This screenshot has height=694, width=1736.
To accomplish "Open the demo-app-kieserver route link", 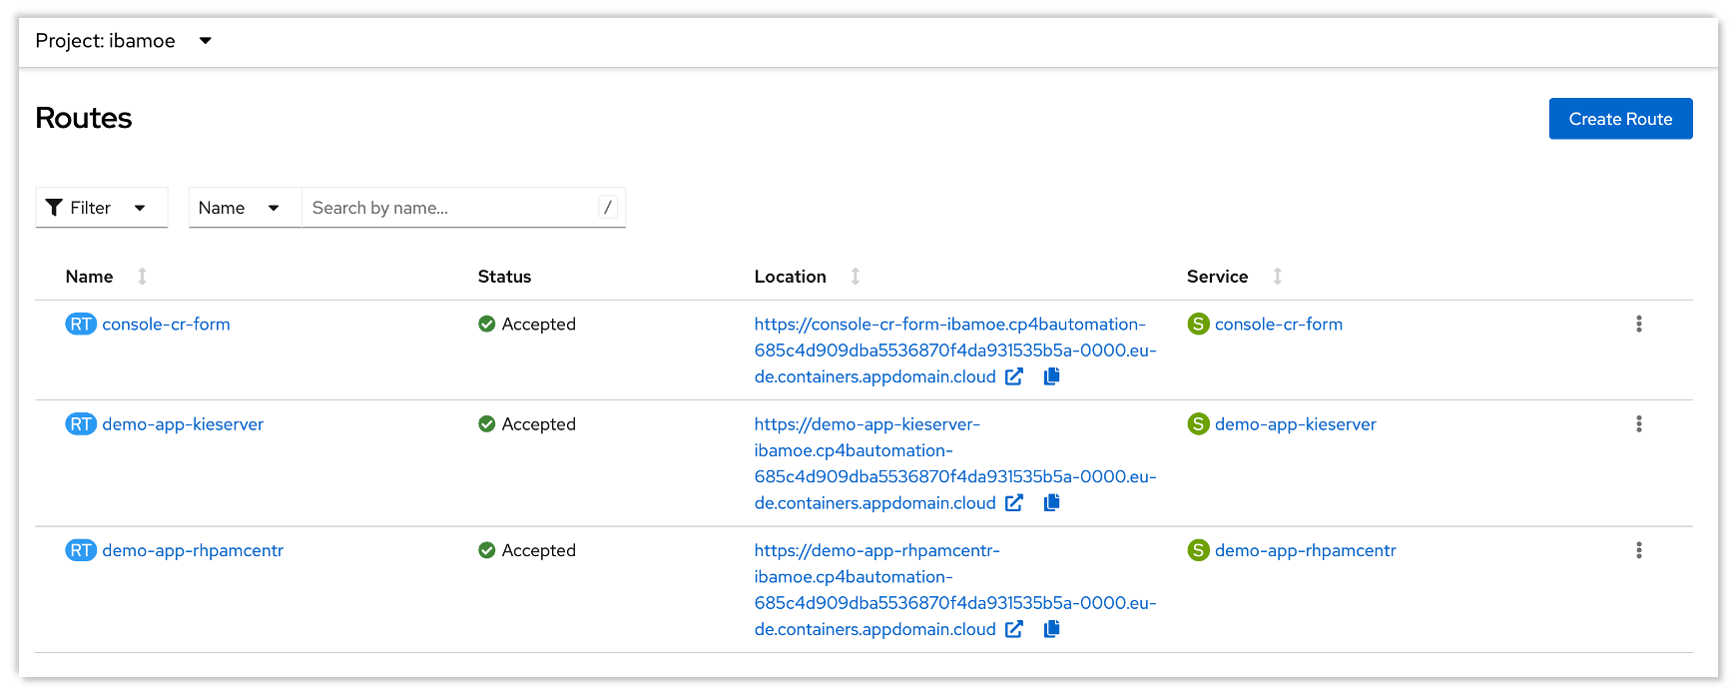I will pyautogui.click(x=183, y=424).
